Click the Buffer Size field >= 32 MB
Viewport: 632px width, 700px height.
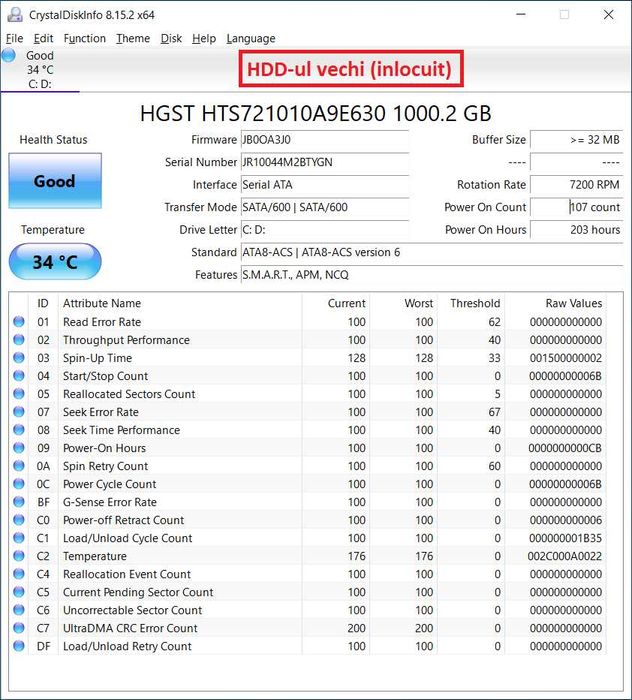(576, 140)
